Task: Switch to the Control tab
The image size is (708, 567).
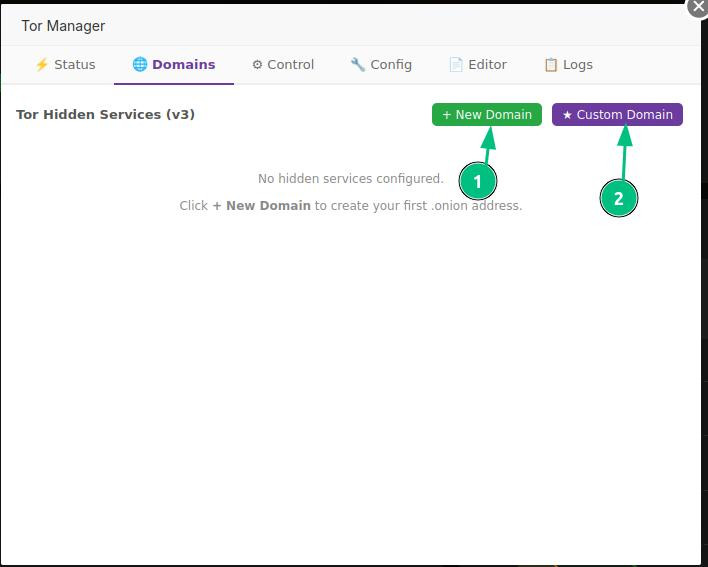Action: click(x=283, y=65)
